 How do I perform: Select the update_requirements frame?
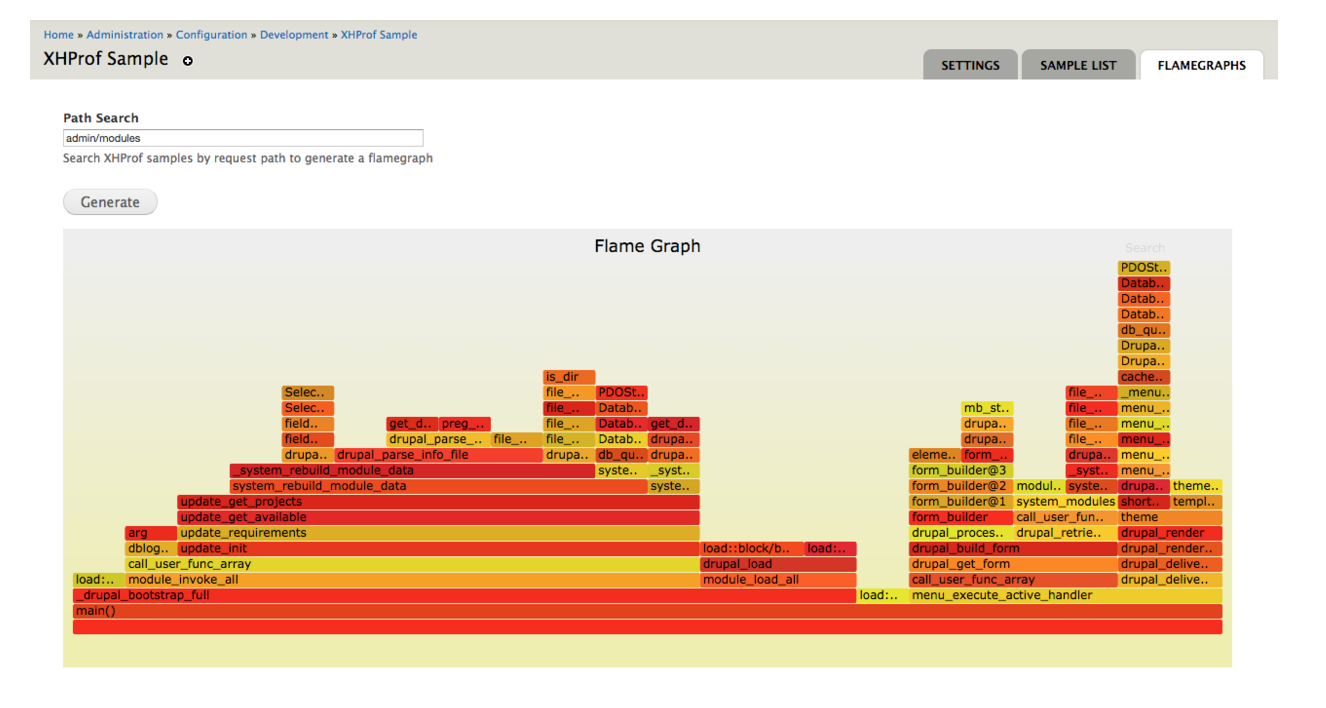[x=438, y=533]
